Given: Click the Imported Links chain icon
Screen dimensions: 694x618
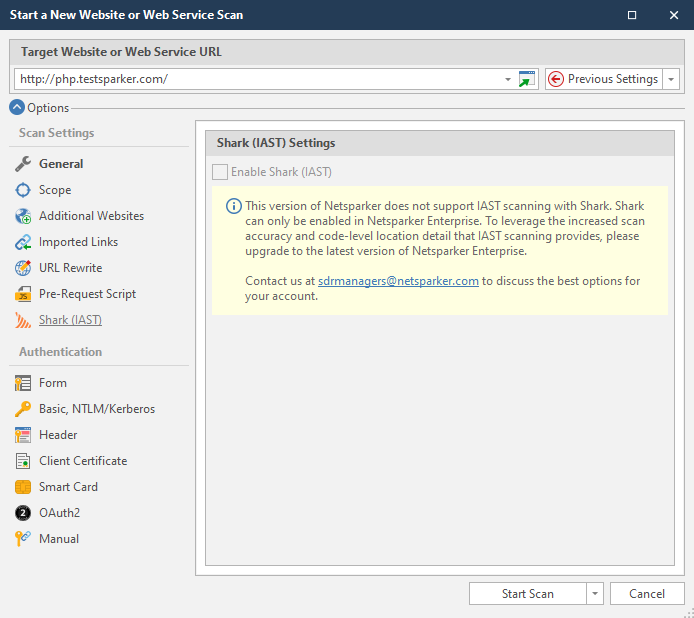Looking at the screenshot, I should pos(23,242).
